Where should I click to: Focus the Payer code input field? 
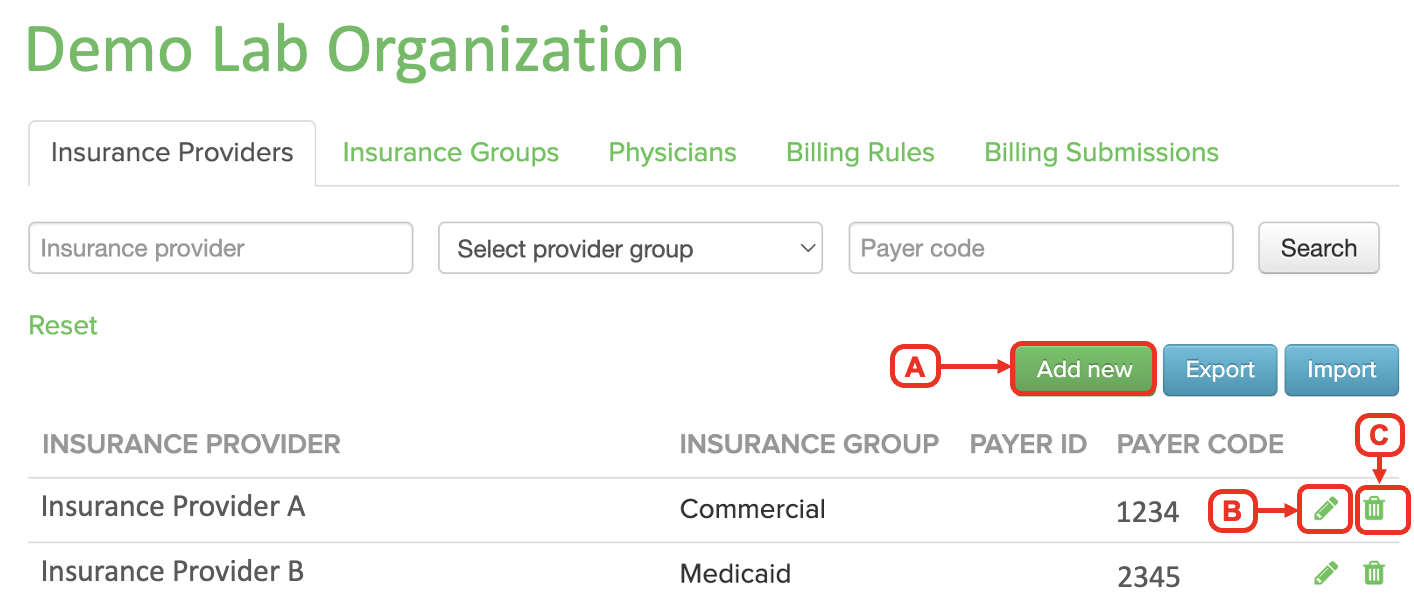(x=1041, y=248)
